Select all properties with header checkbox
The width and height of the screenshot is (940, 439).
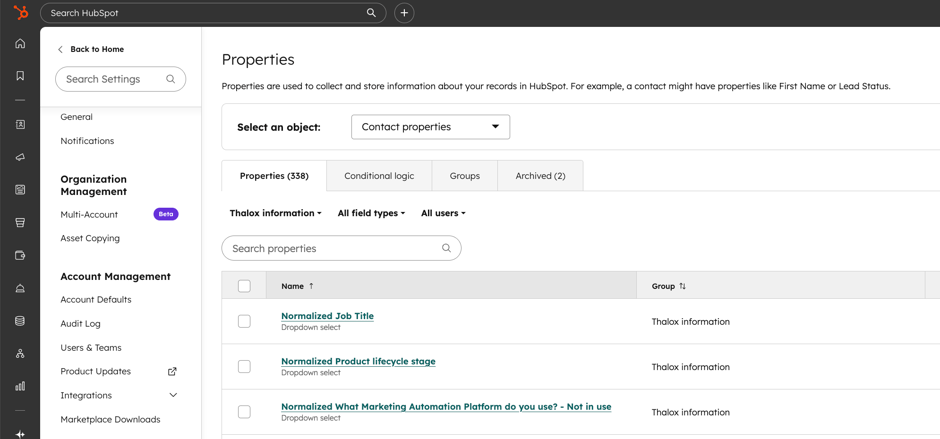244,286
